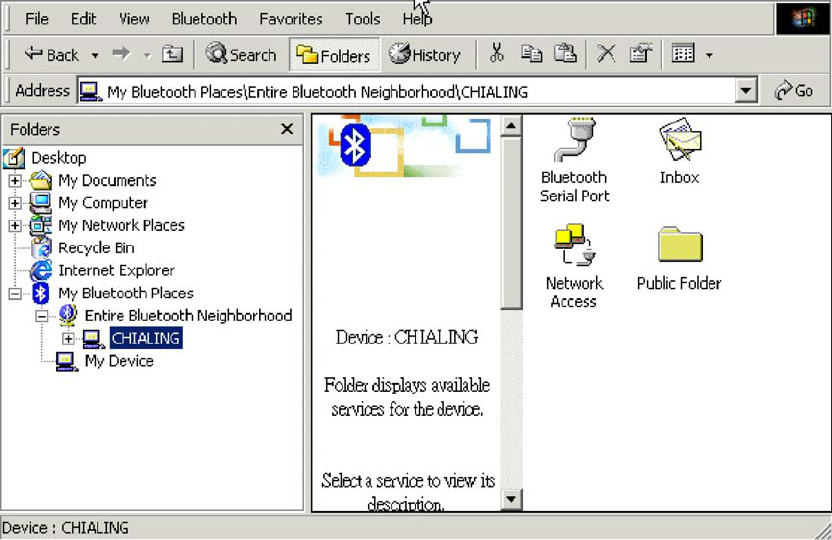Image resolution: width=832 pixels, height=540 pixels.
Task: Click the Paste clipboard toolbar icon
Action: point(565,54)
